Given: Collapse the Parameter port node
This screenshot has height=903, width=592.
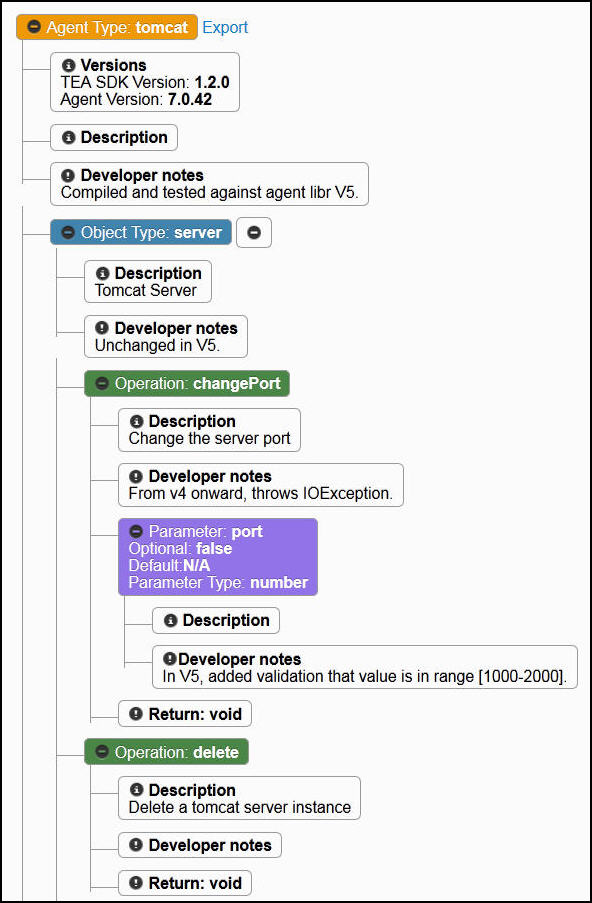Looking at the screenshot, I should (136, 531).
